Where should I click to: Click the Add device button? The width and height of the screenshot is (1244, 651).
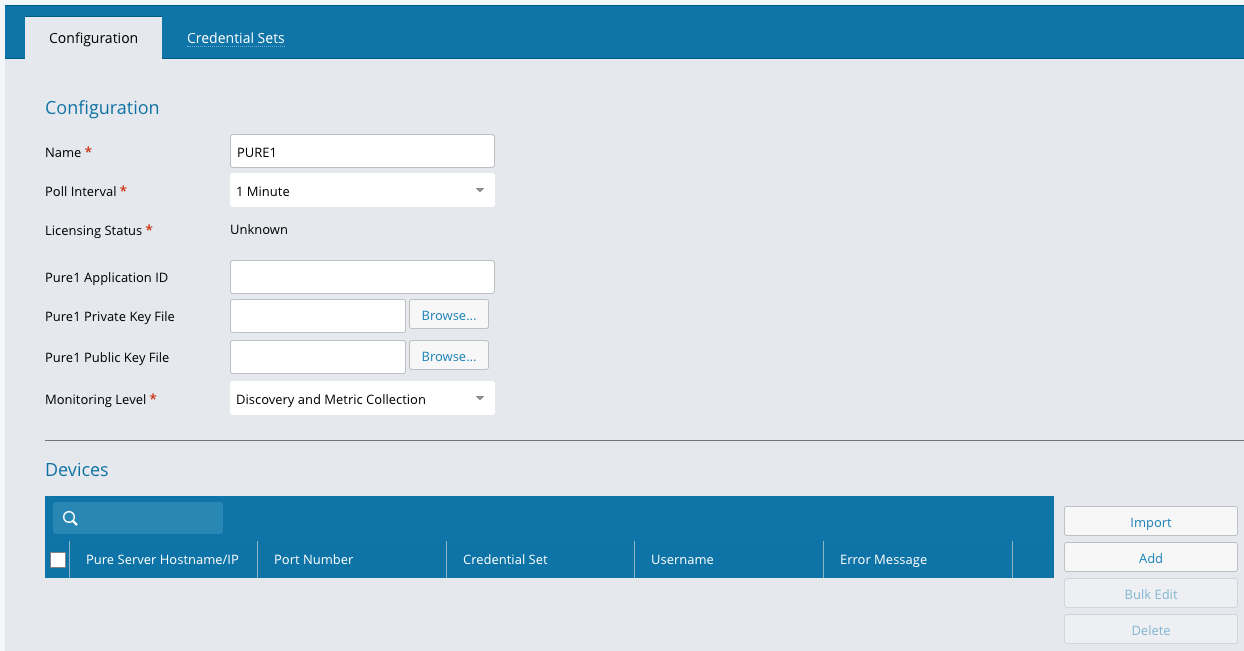point(1151,558)
